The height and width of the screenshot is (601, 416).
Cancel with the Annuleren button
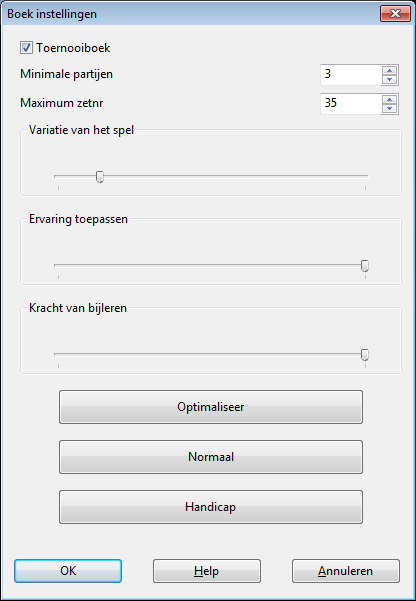(x=346, y=571)
